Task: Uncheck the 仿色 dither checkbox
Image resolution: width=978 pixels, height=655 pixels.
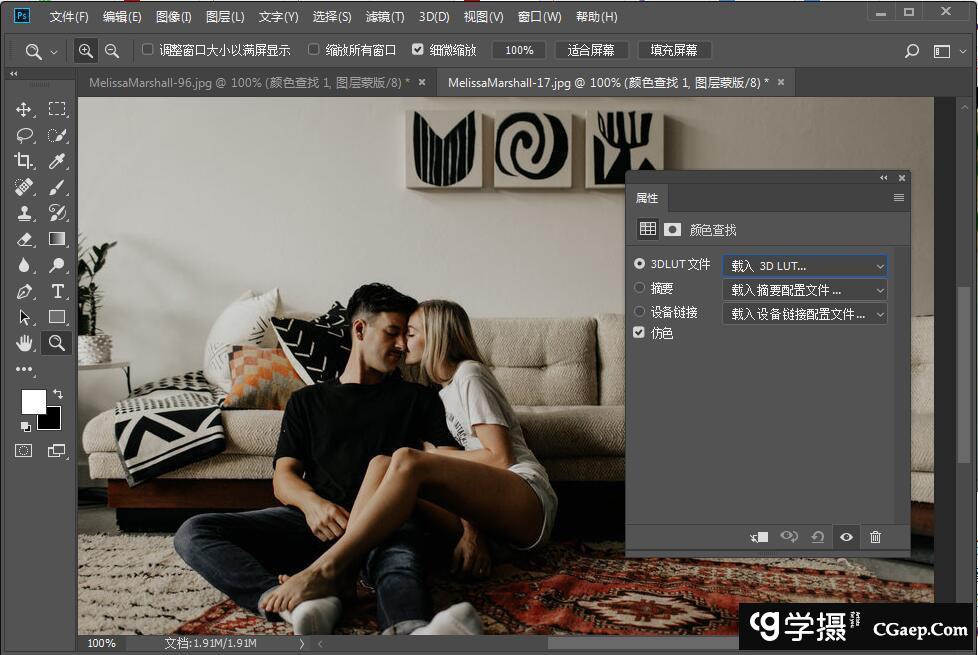Action: click(640, 333)
